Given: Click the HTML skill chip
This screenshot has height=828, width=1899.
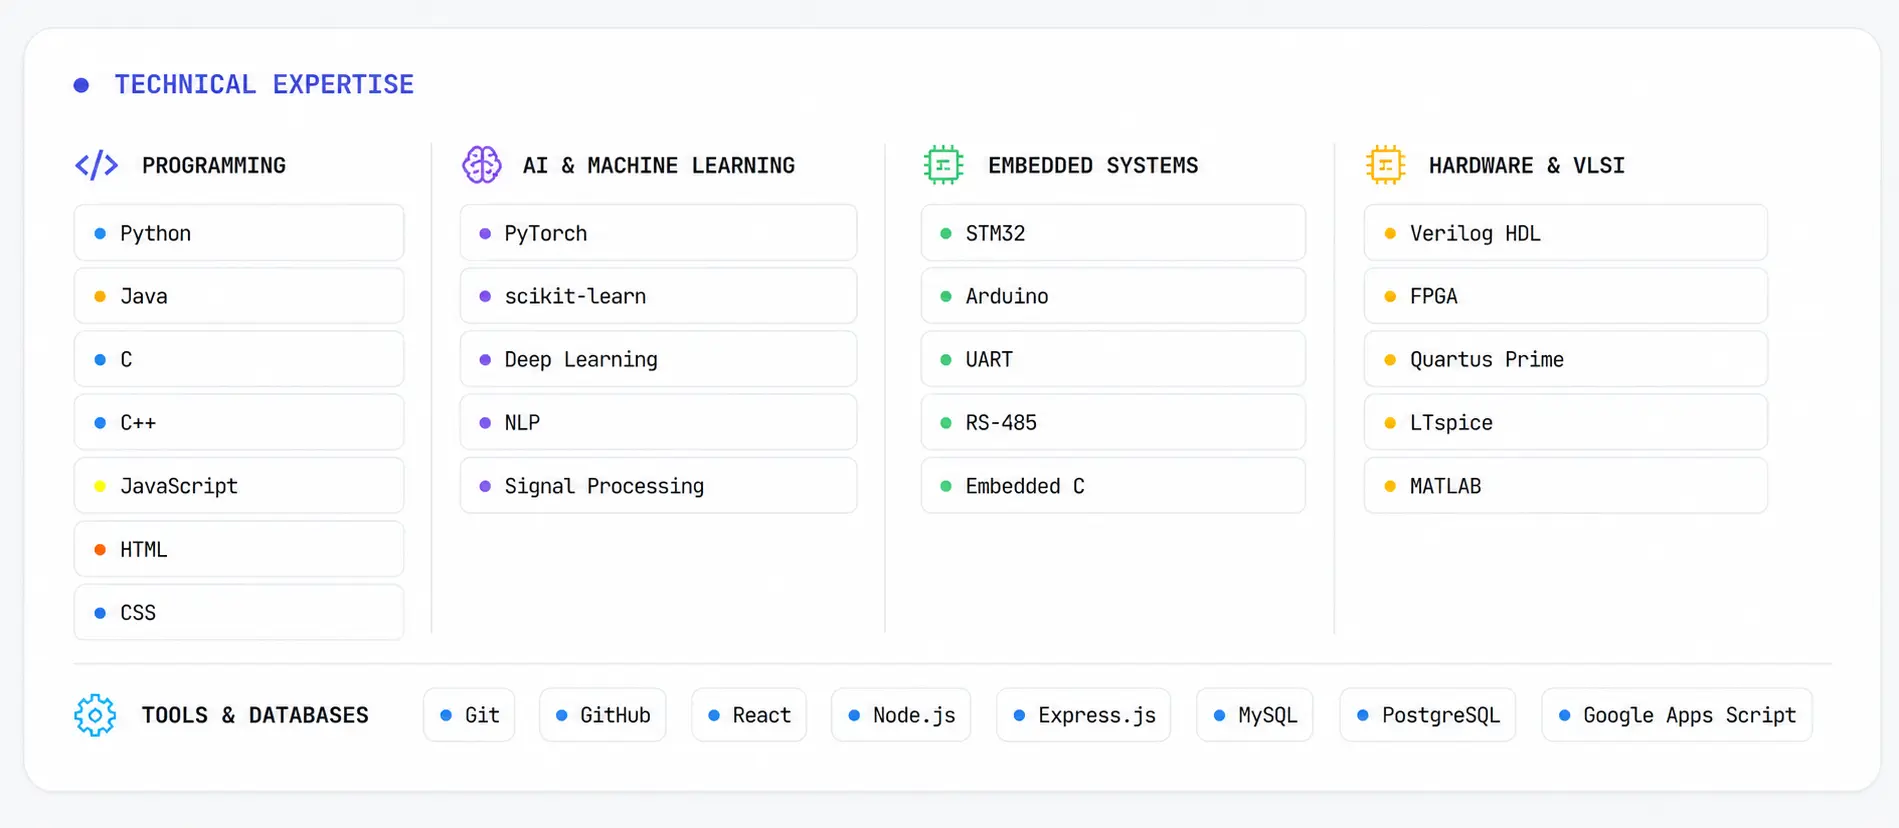Looking at the screenshot, I should pyautogui.click(x=239, y=549).
